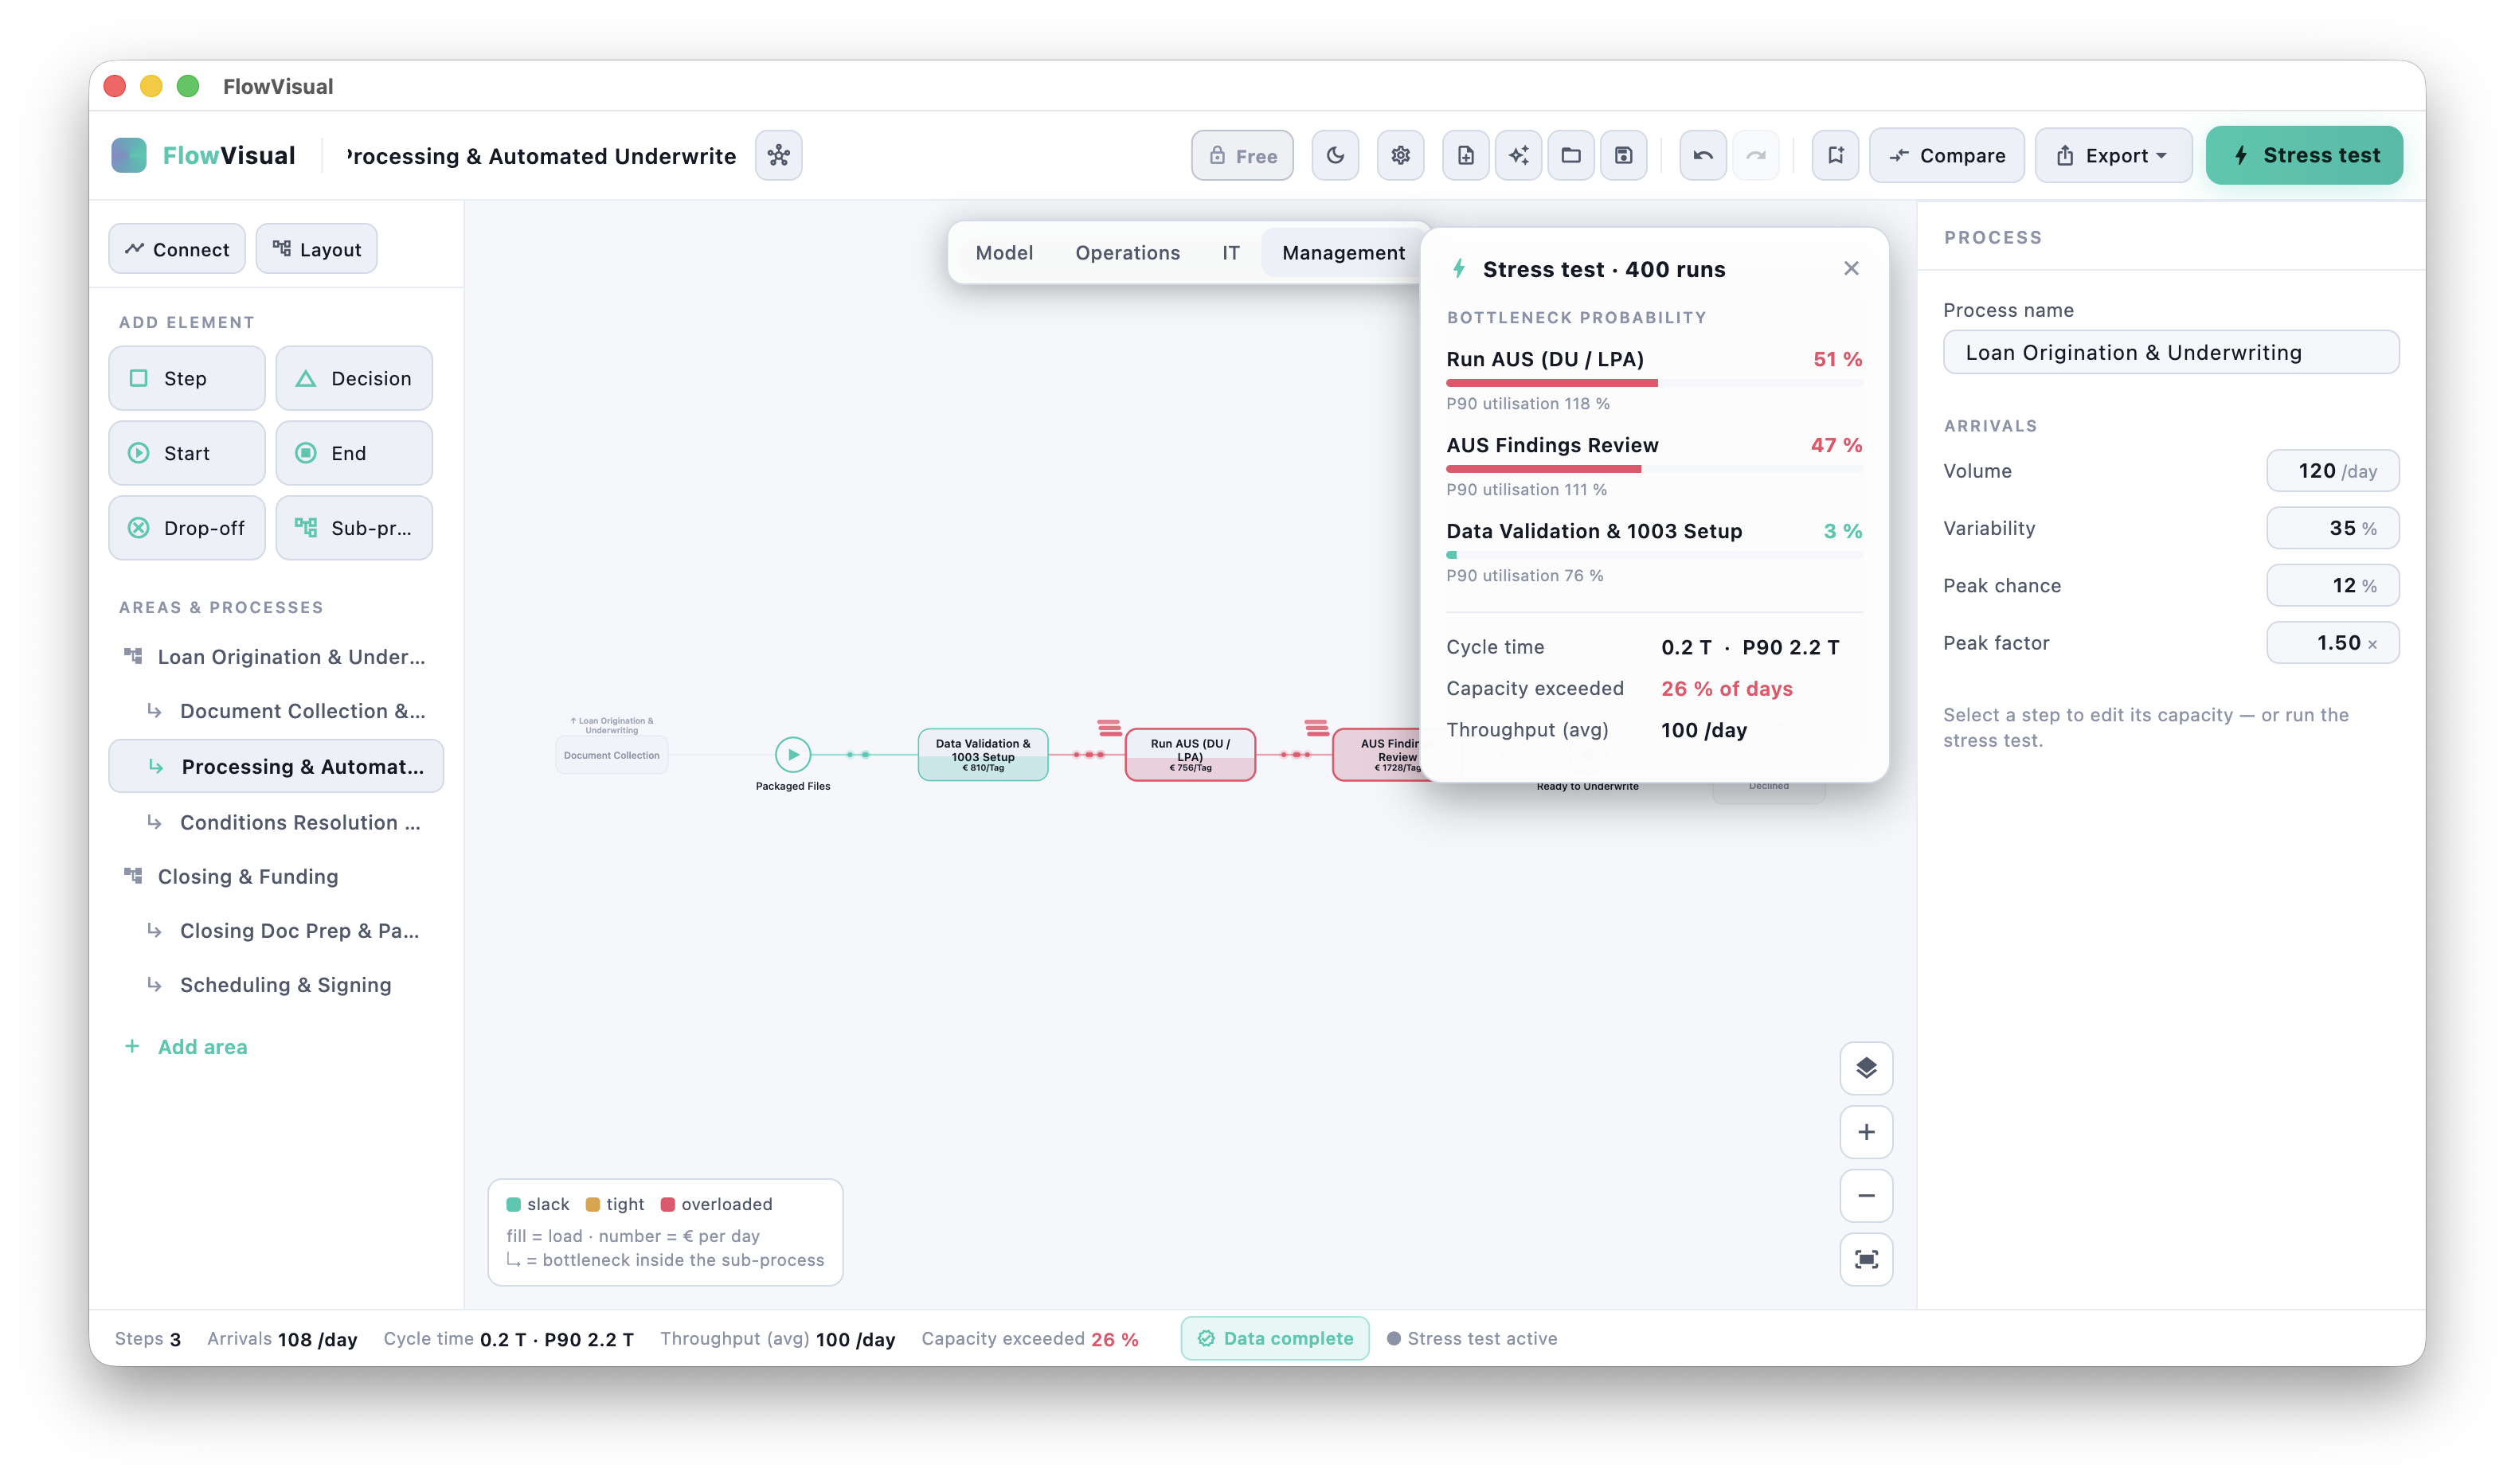Select the Packaged Files start node
This screenshot has height=1484, width=2515.
coord(793,754)
